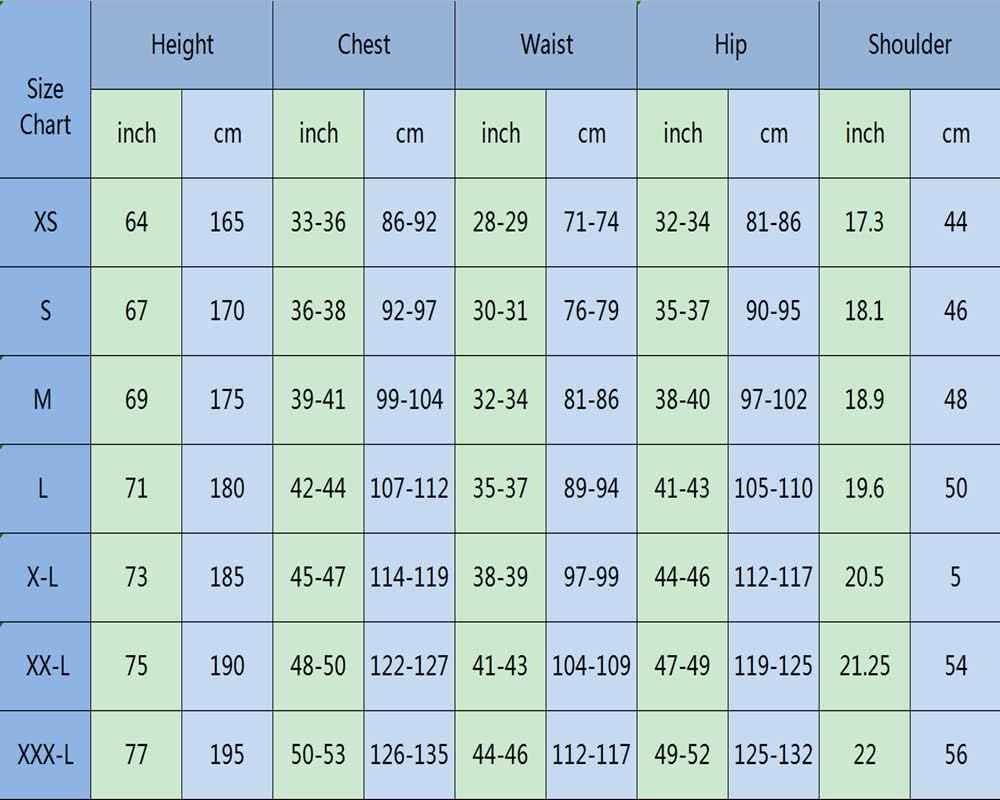Click the Size Chart header cell
1000x800 pixels.
(x=45, y=106)
